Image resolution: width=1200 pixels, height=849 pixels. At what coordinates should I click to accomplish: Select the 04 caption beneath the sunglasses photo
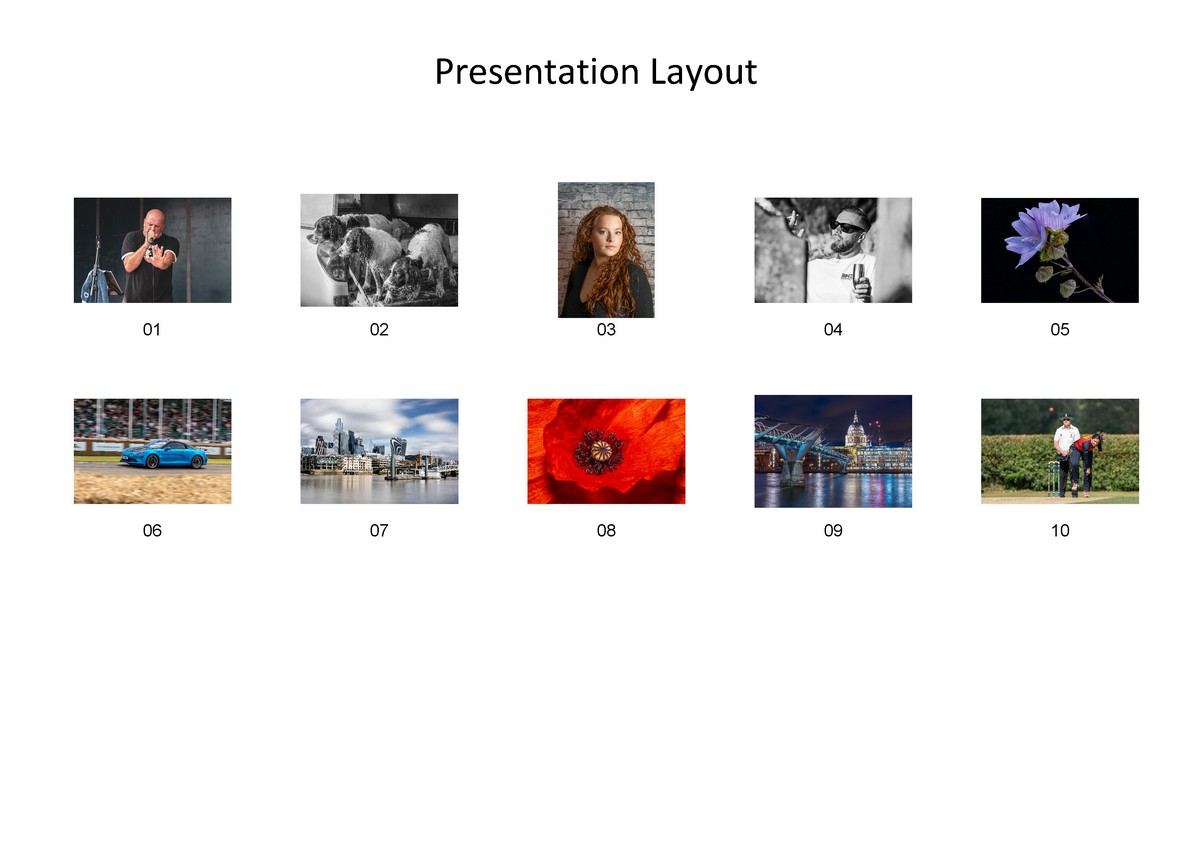tap(833, 329)
